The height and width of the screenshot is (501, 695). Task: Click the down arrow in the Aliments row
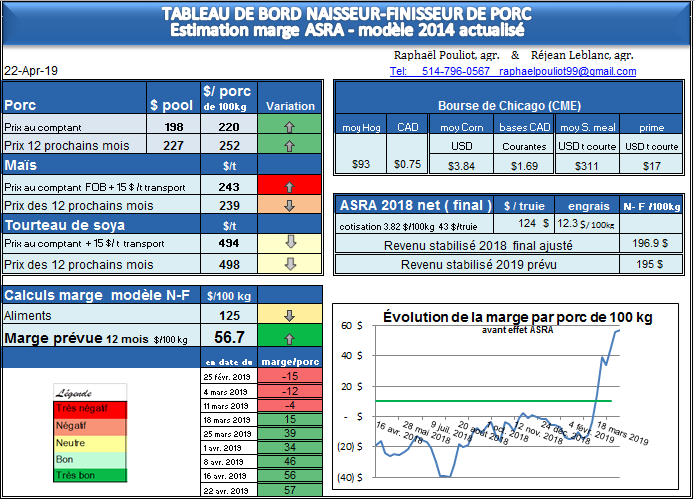pos(290,316)
